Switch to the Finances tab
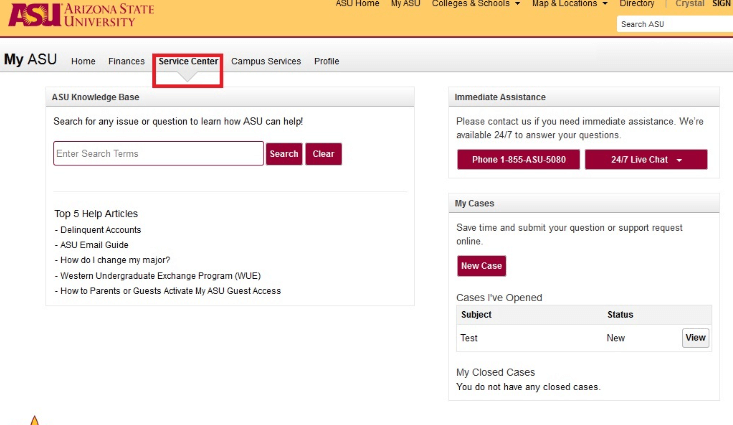The height and width of the screenshot is (425, 733). 126,61
